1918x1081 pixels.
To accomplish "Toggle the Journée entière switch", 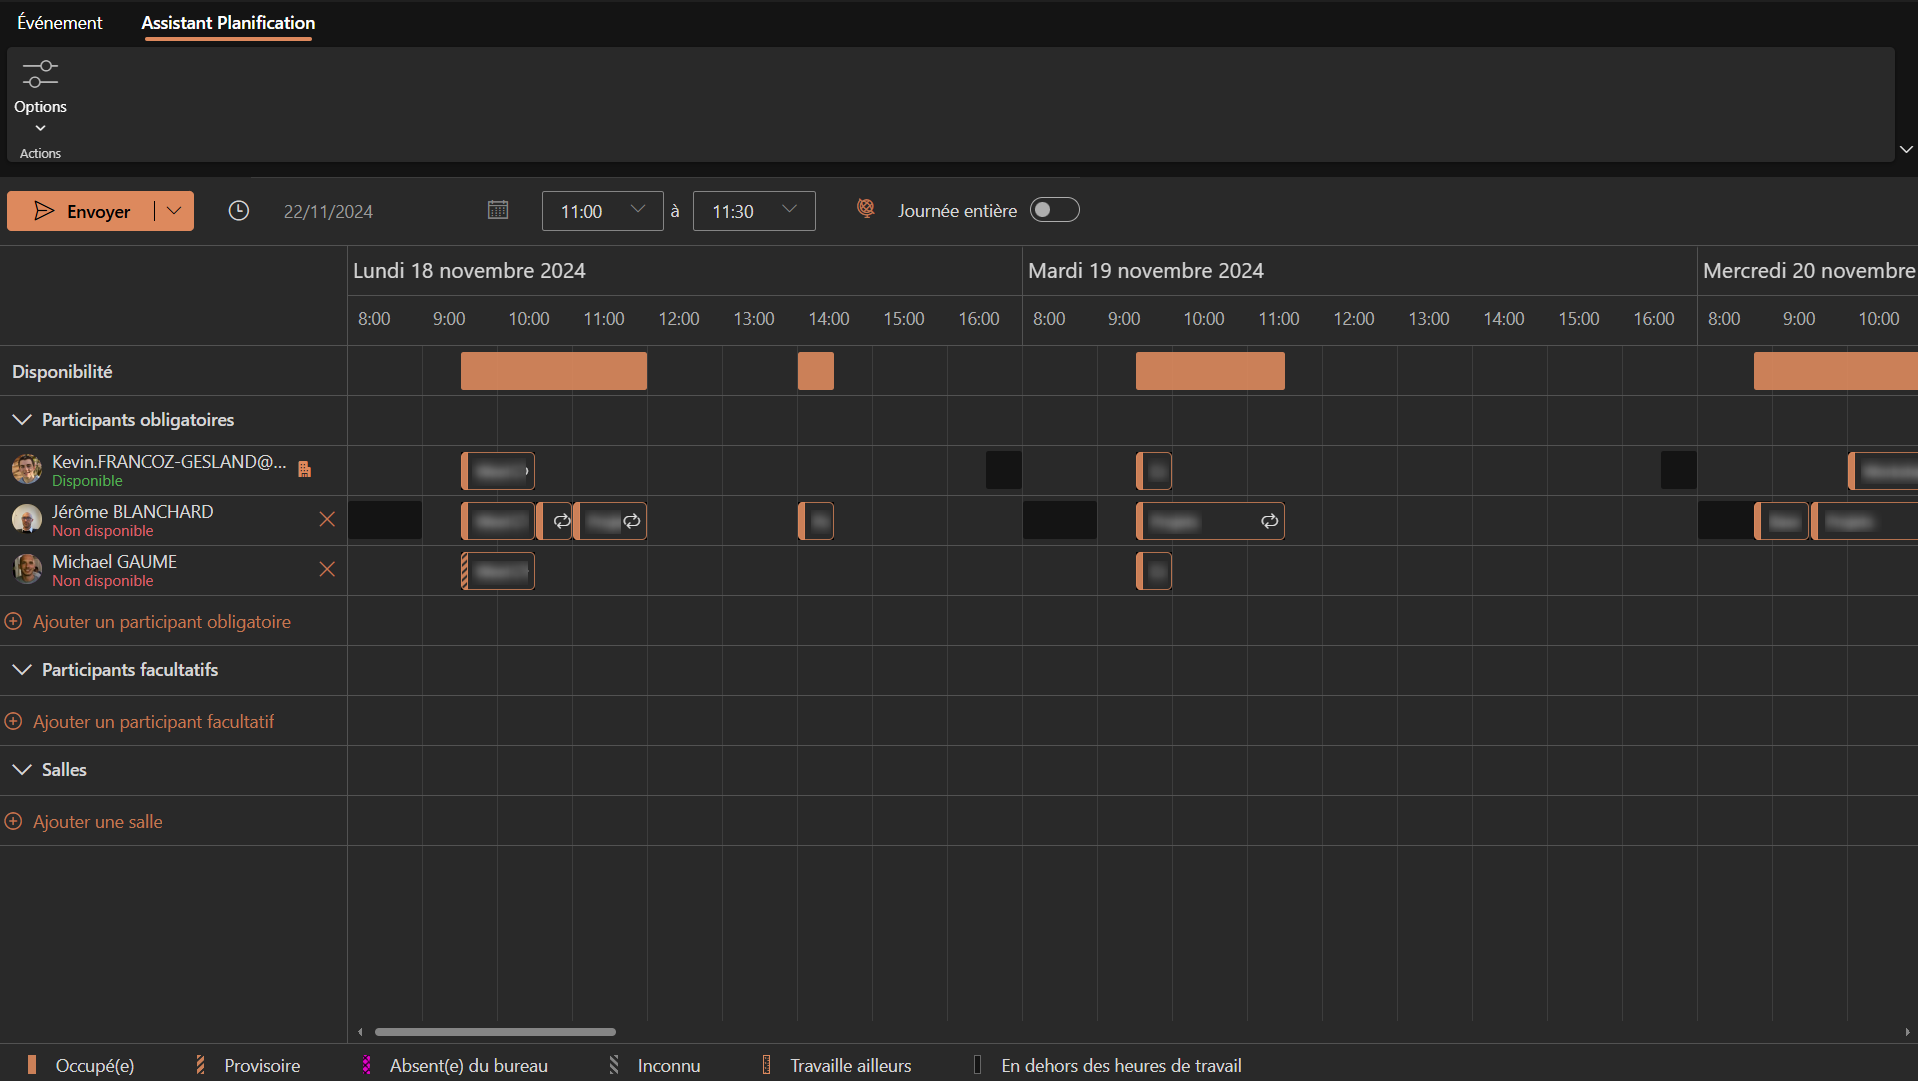I will [1054, 210].
